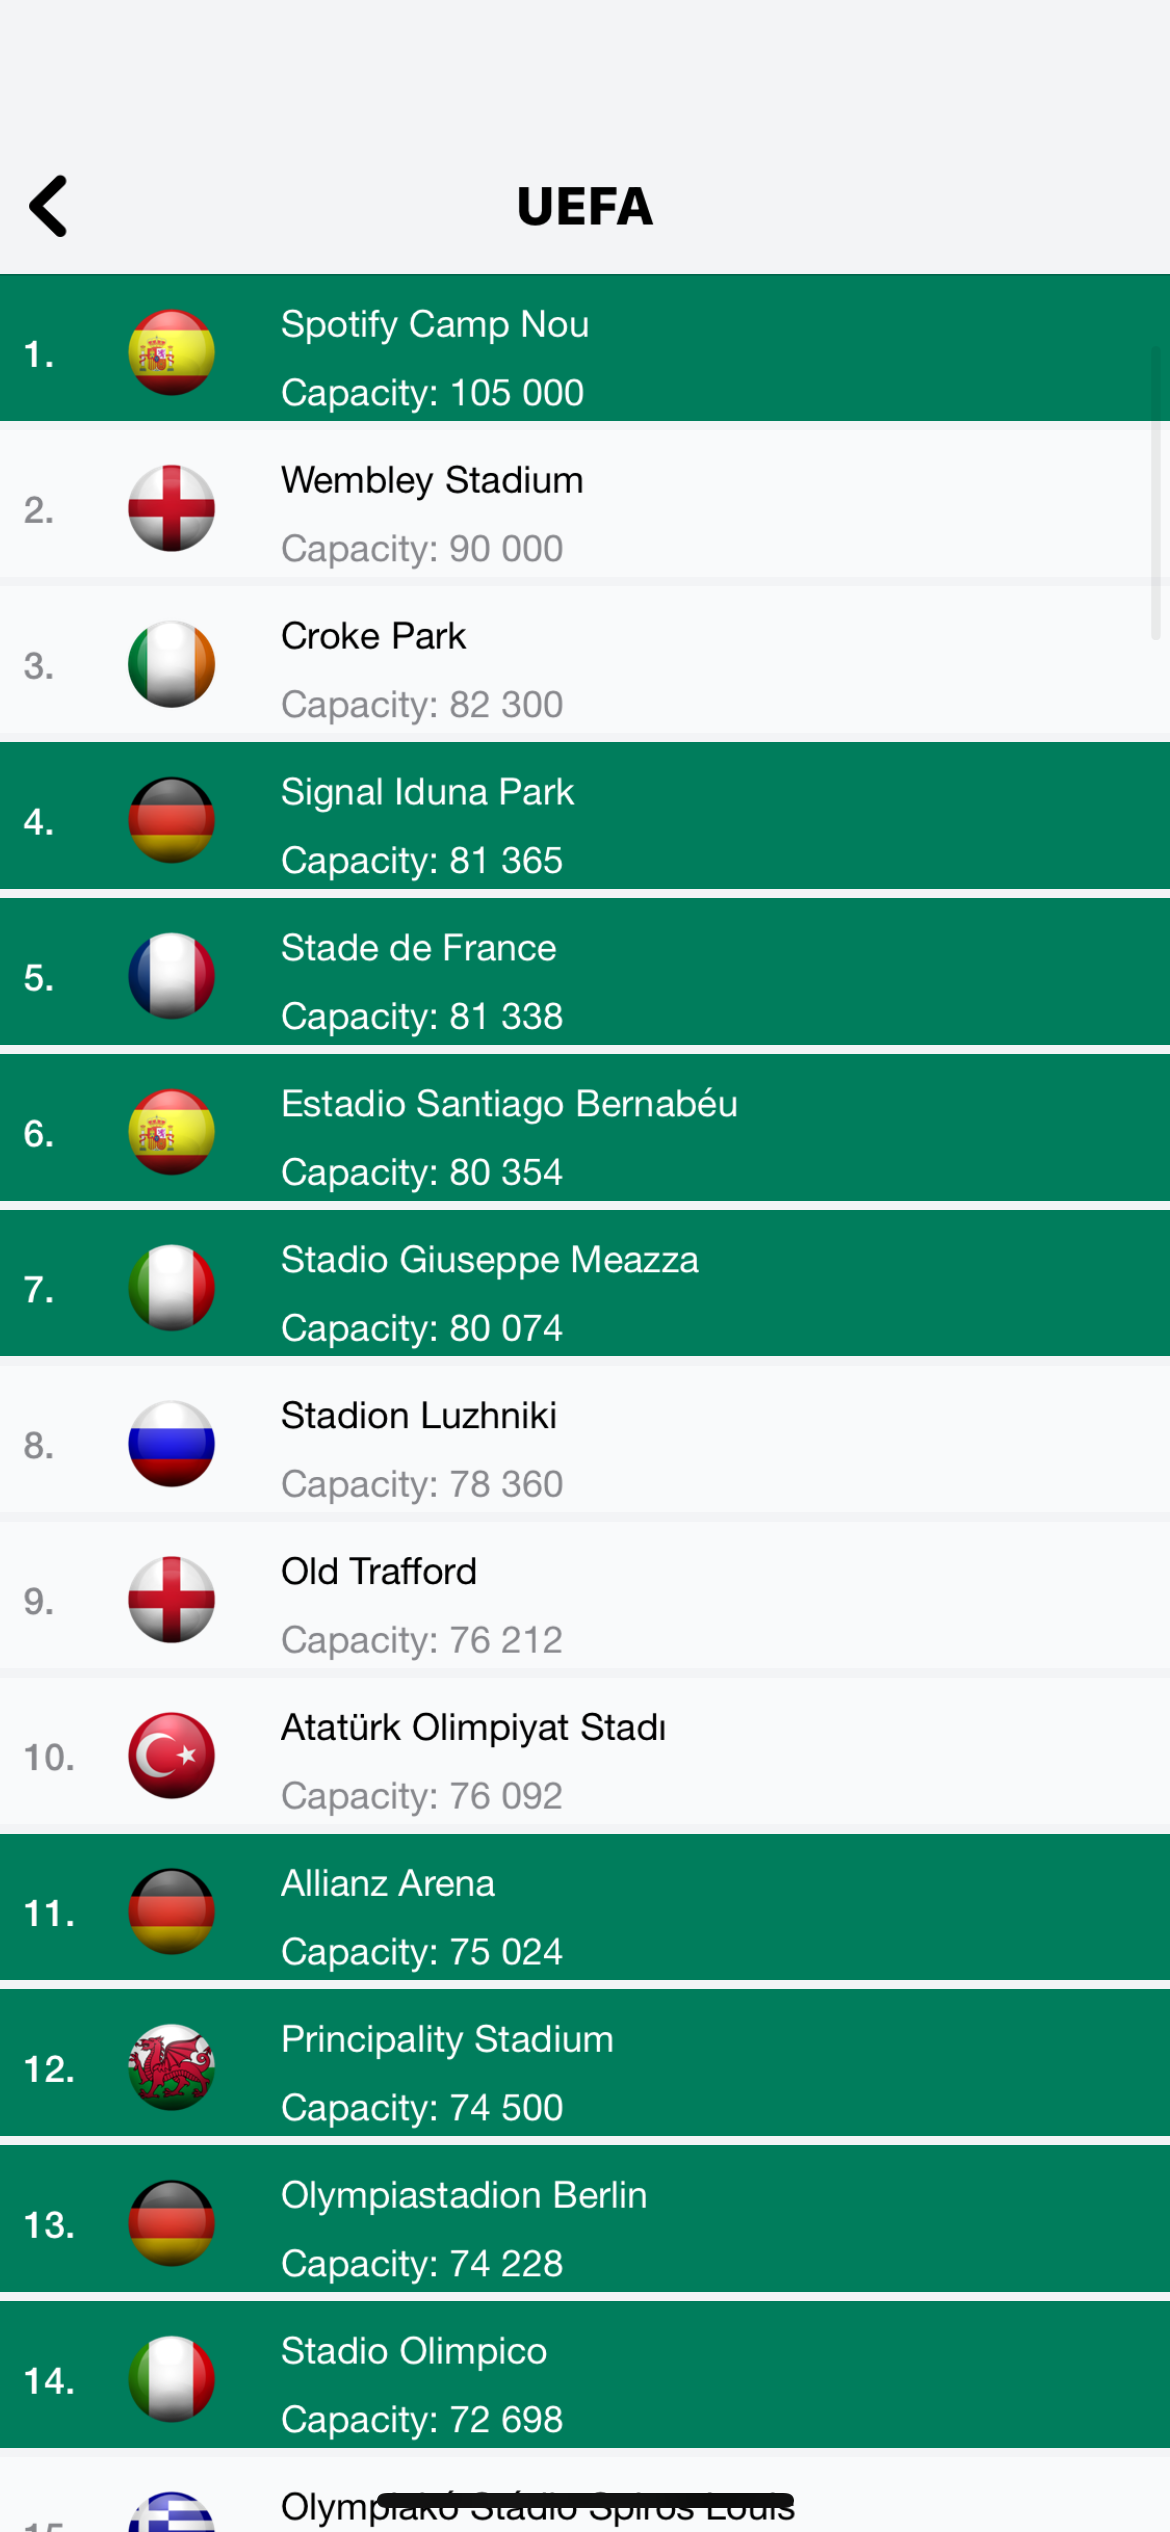Tap the UEFA page title
This screenshot has height=2532, width=1170.
pos(585,207)
